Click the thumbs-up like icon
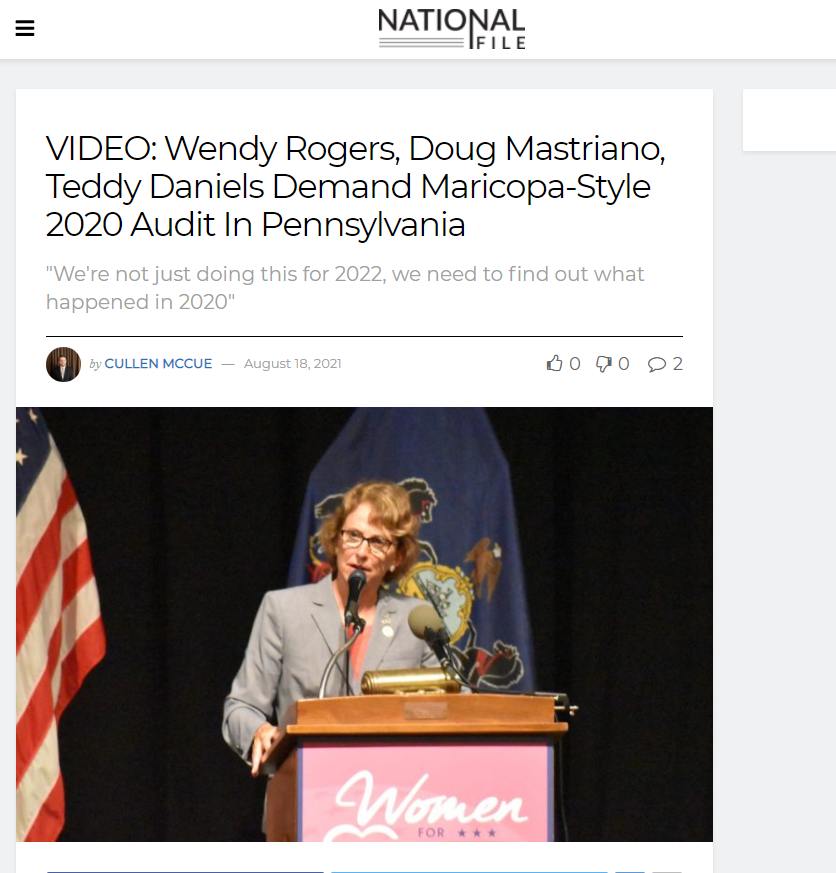 point(554,364)
